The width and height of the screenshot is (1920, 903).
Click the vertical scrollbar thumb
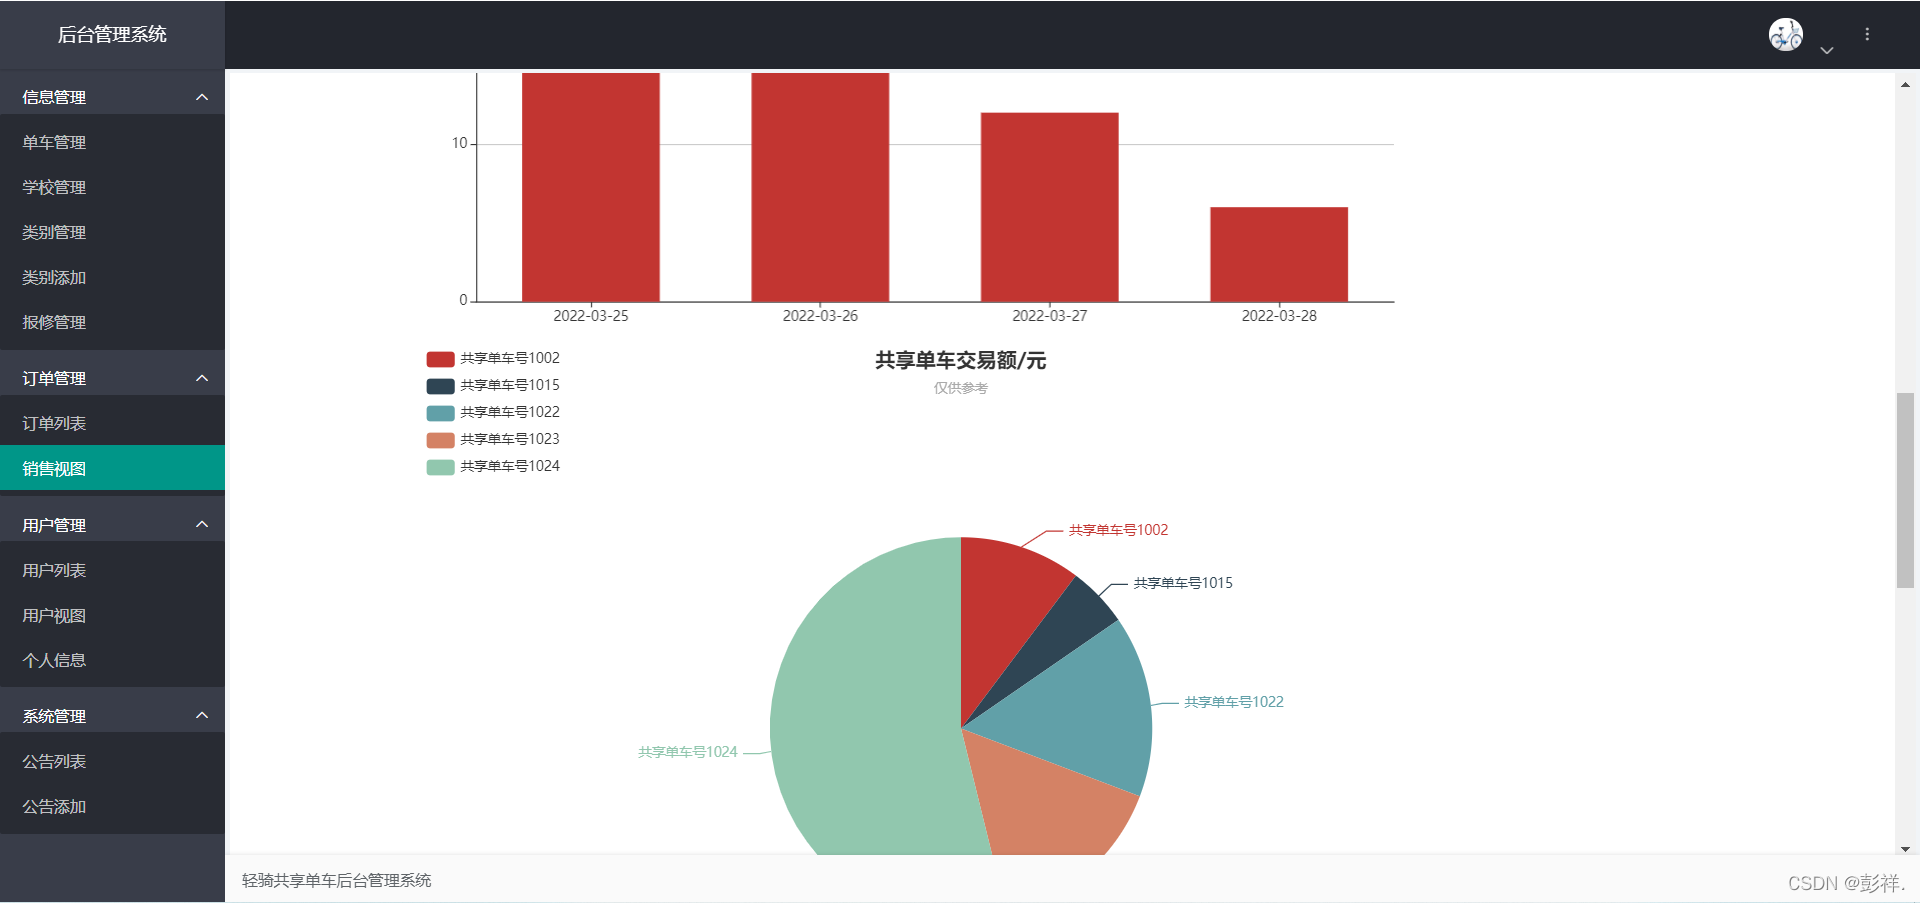pos(1905,490)
